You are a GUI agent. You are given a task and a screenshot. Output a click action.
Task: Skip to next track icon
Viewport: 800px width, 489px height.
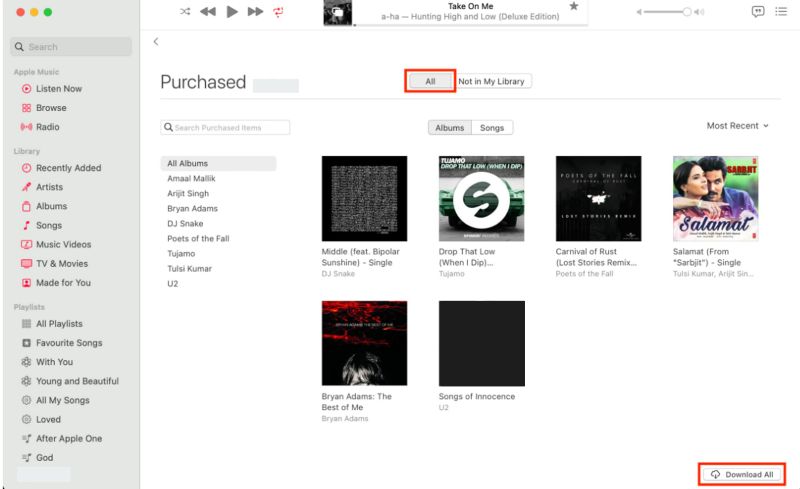tap(255, 11)
